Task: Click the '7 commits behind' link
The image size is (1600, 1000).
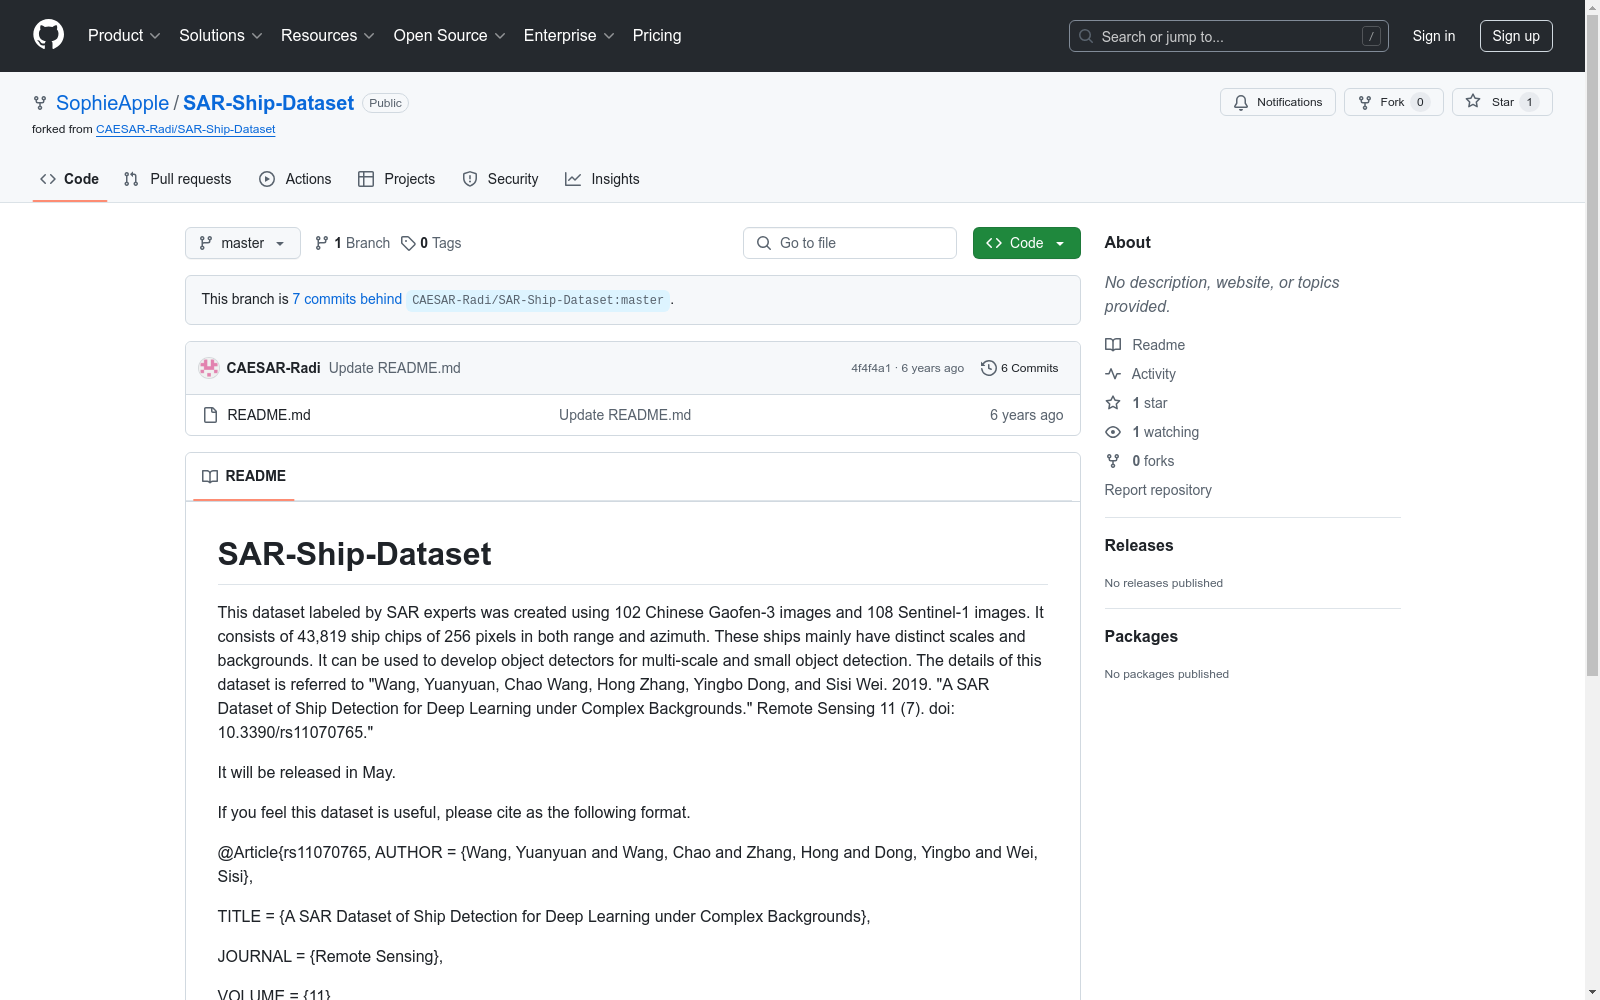Action: pyautogui.click(x=347, y=299)
